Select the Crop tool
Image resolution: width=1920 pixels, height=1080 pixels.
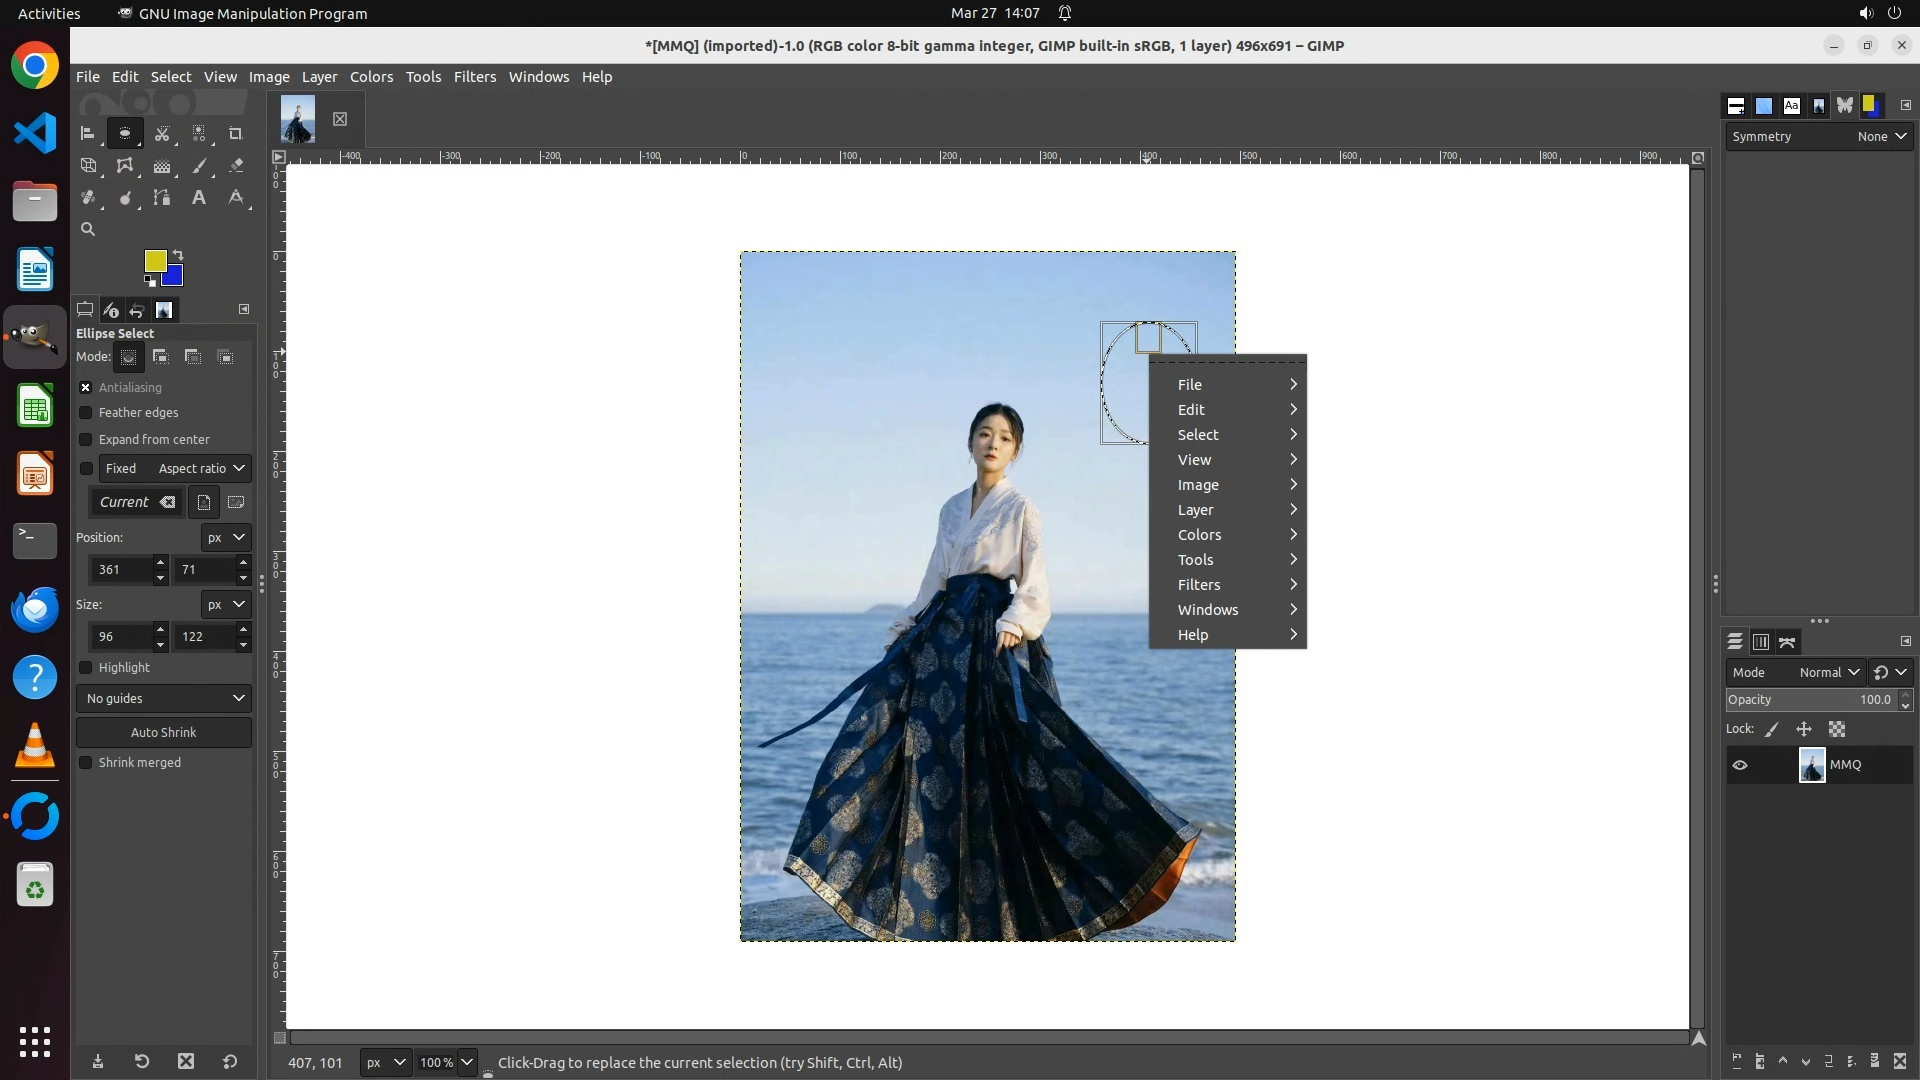[236, 133]
